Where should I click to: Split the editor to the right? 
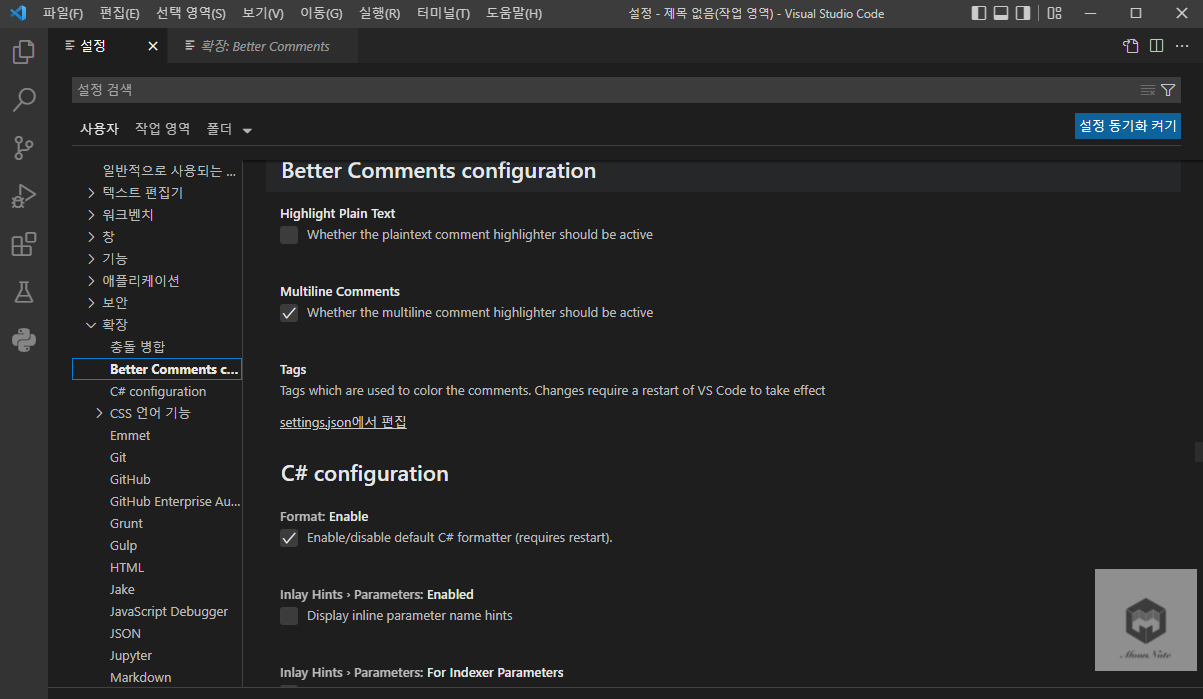coord(1156,46)
